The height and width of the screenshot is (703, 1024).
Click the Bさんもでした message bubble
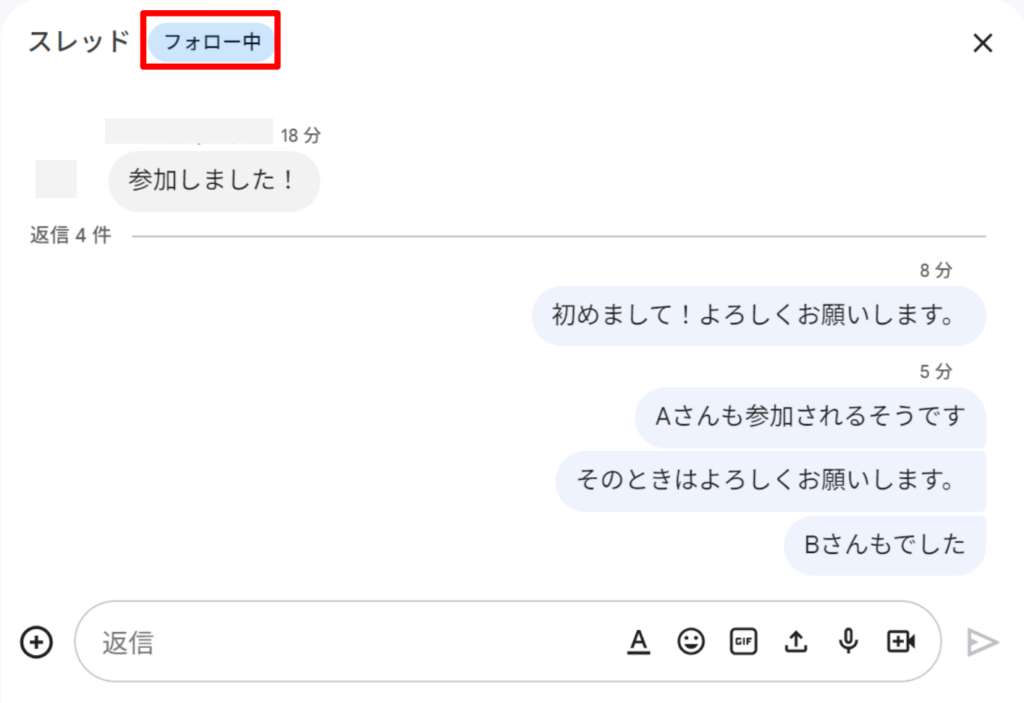pyautogui.click(x=885, y=545)
